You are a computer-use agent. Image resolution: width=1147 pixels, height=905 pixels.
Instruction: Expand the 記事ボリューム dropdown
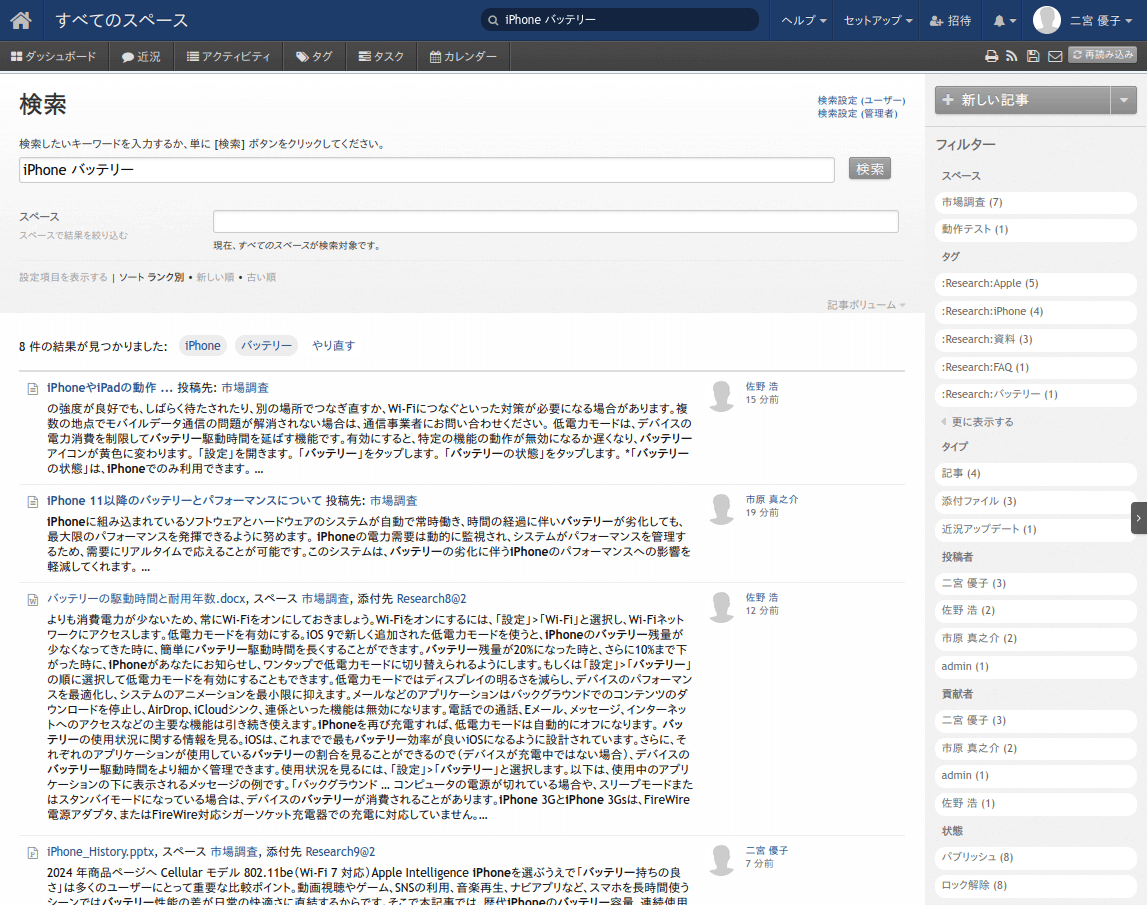coord(866,304)
